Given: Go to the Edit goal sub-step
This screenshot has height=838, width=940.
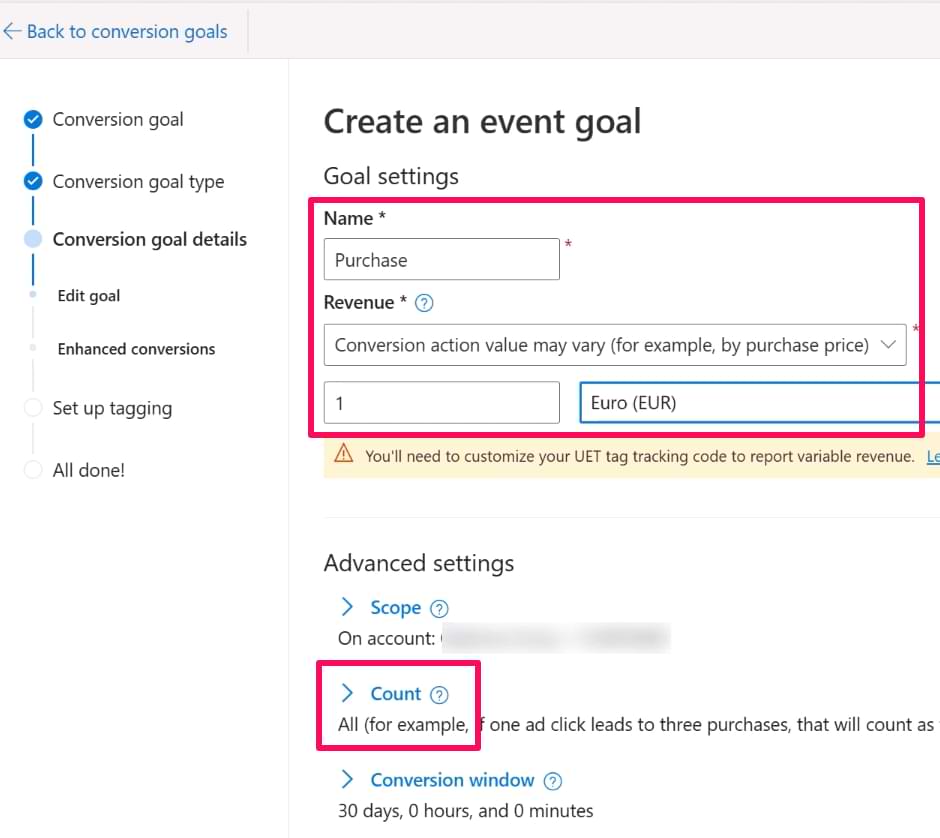Looking at the screenshot, I should point(89,296).
